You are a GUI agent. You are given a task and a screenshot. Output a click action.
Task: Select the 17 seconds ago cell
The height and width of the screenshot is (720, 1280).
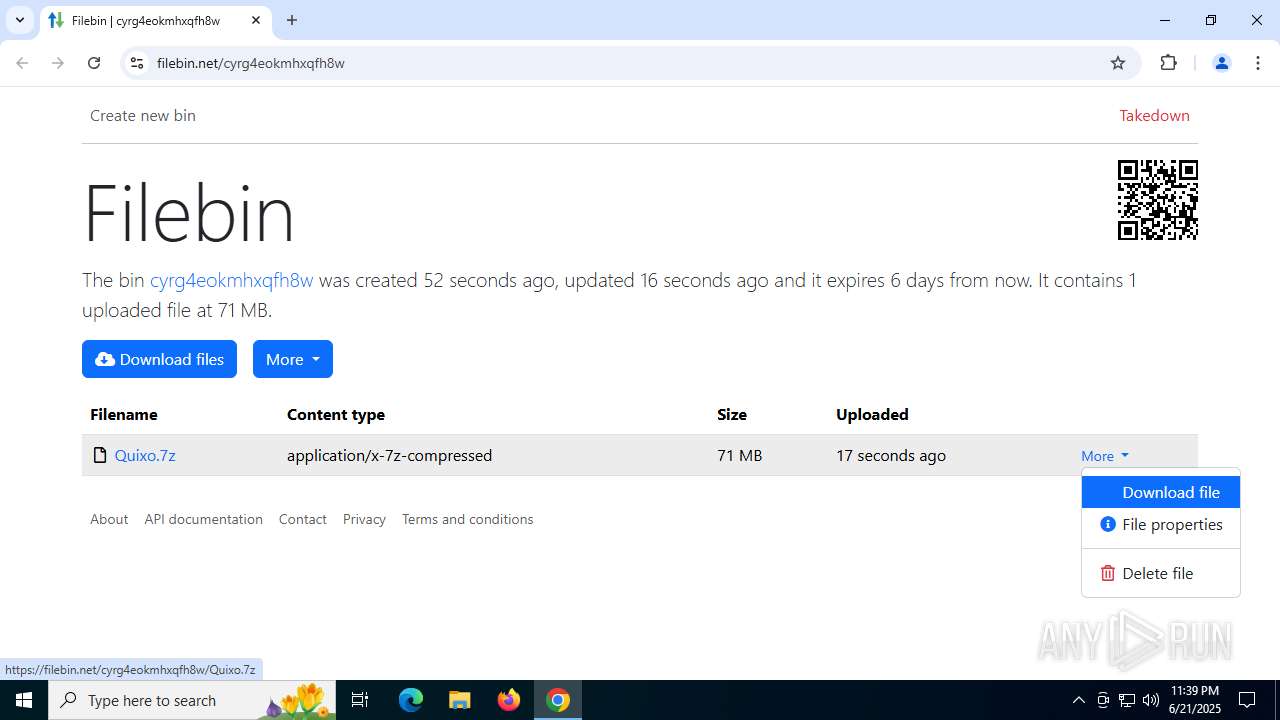pos(891,455)
